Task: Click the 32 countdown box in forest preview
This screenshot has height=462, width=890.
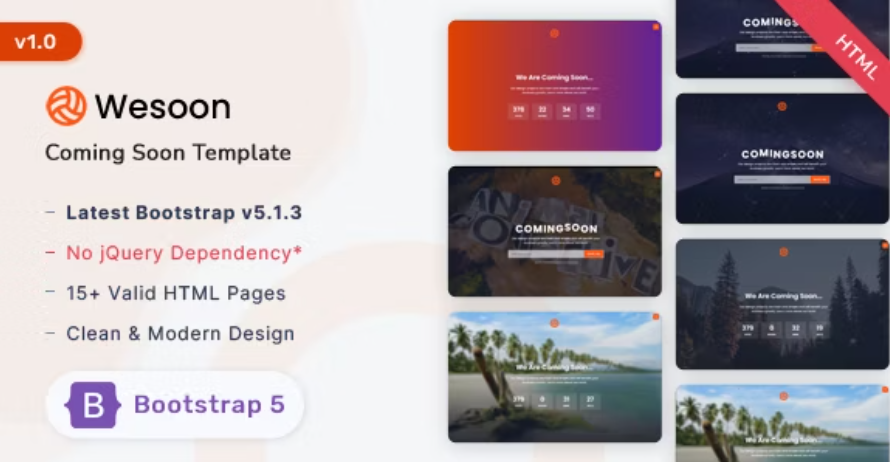Action: pos(795,330)
